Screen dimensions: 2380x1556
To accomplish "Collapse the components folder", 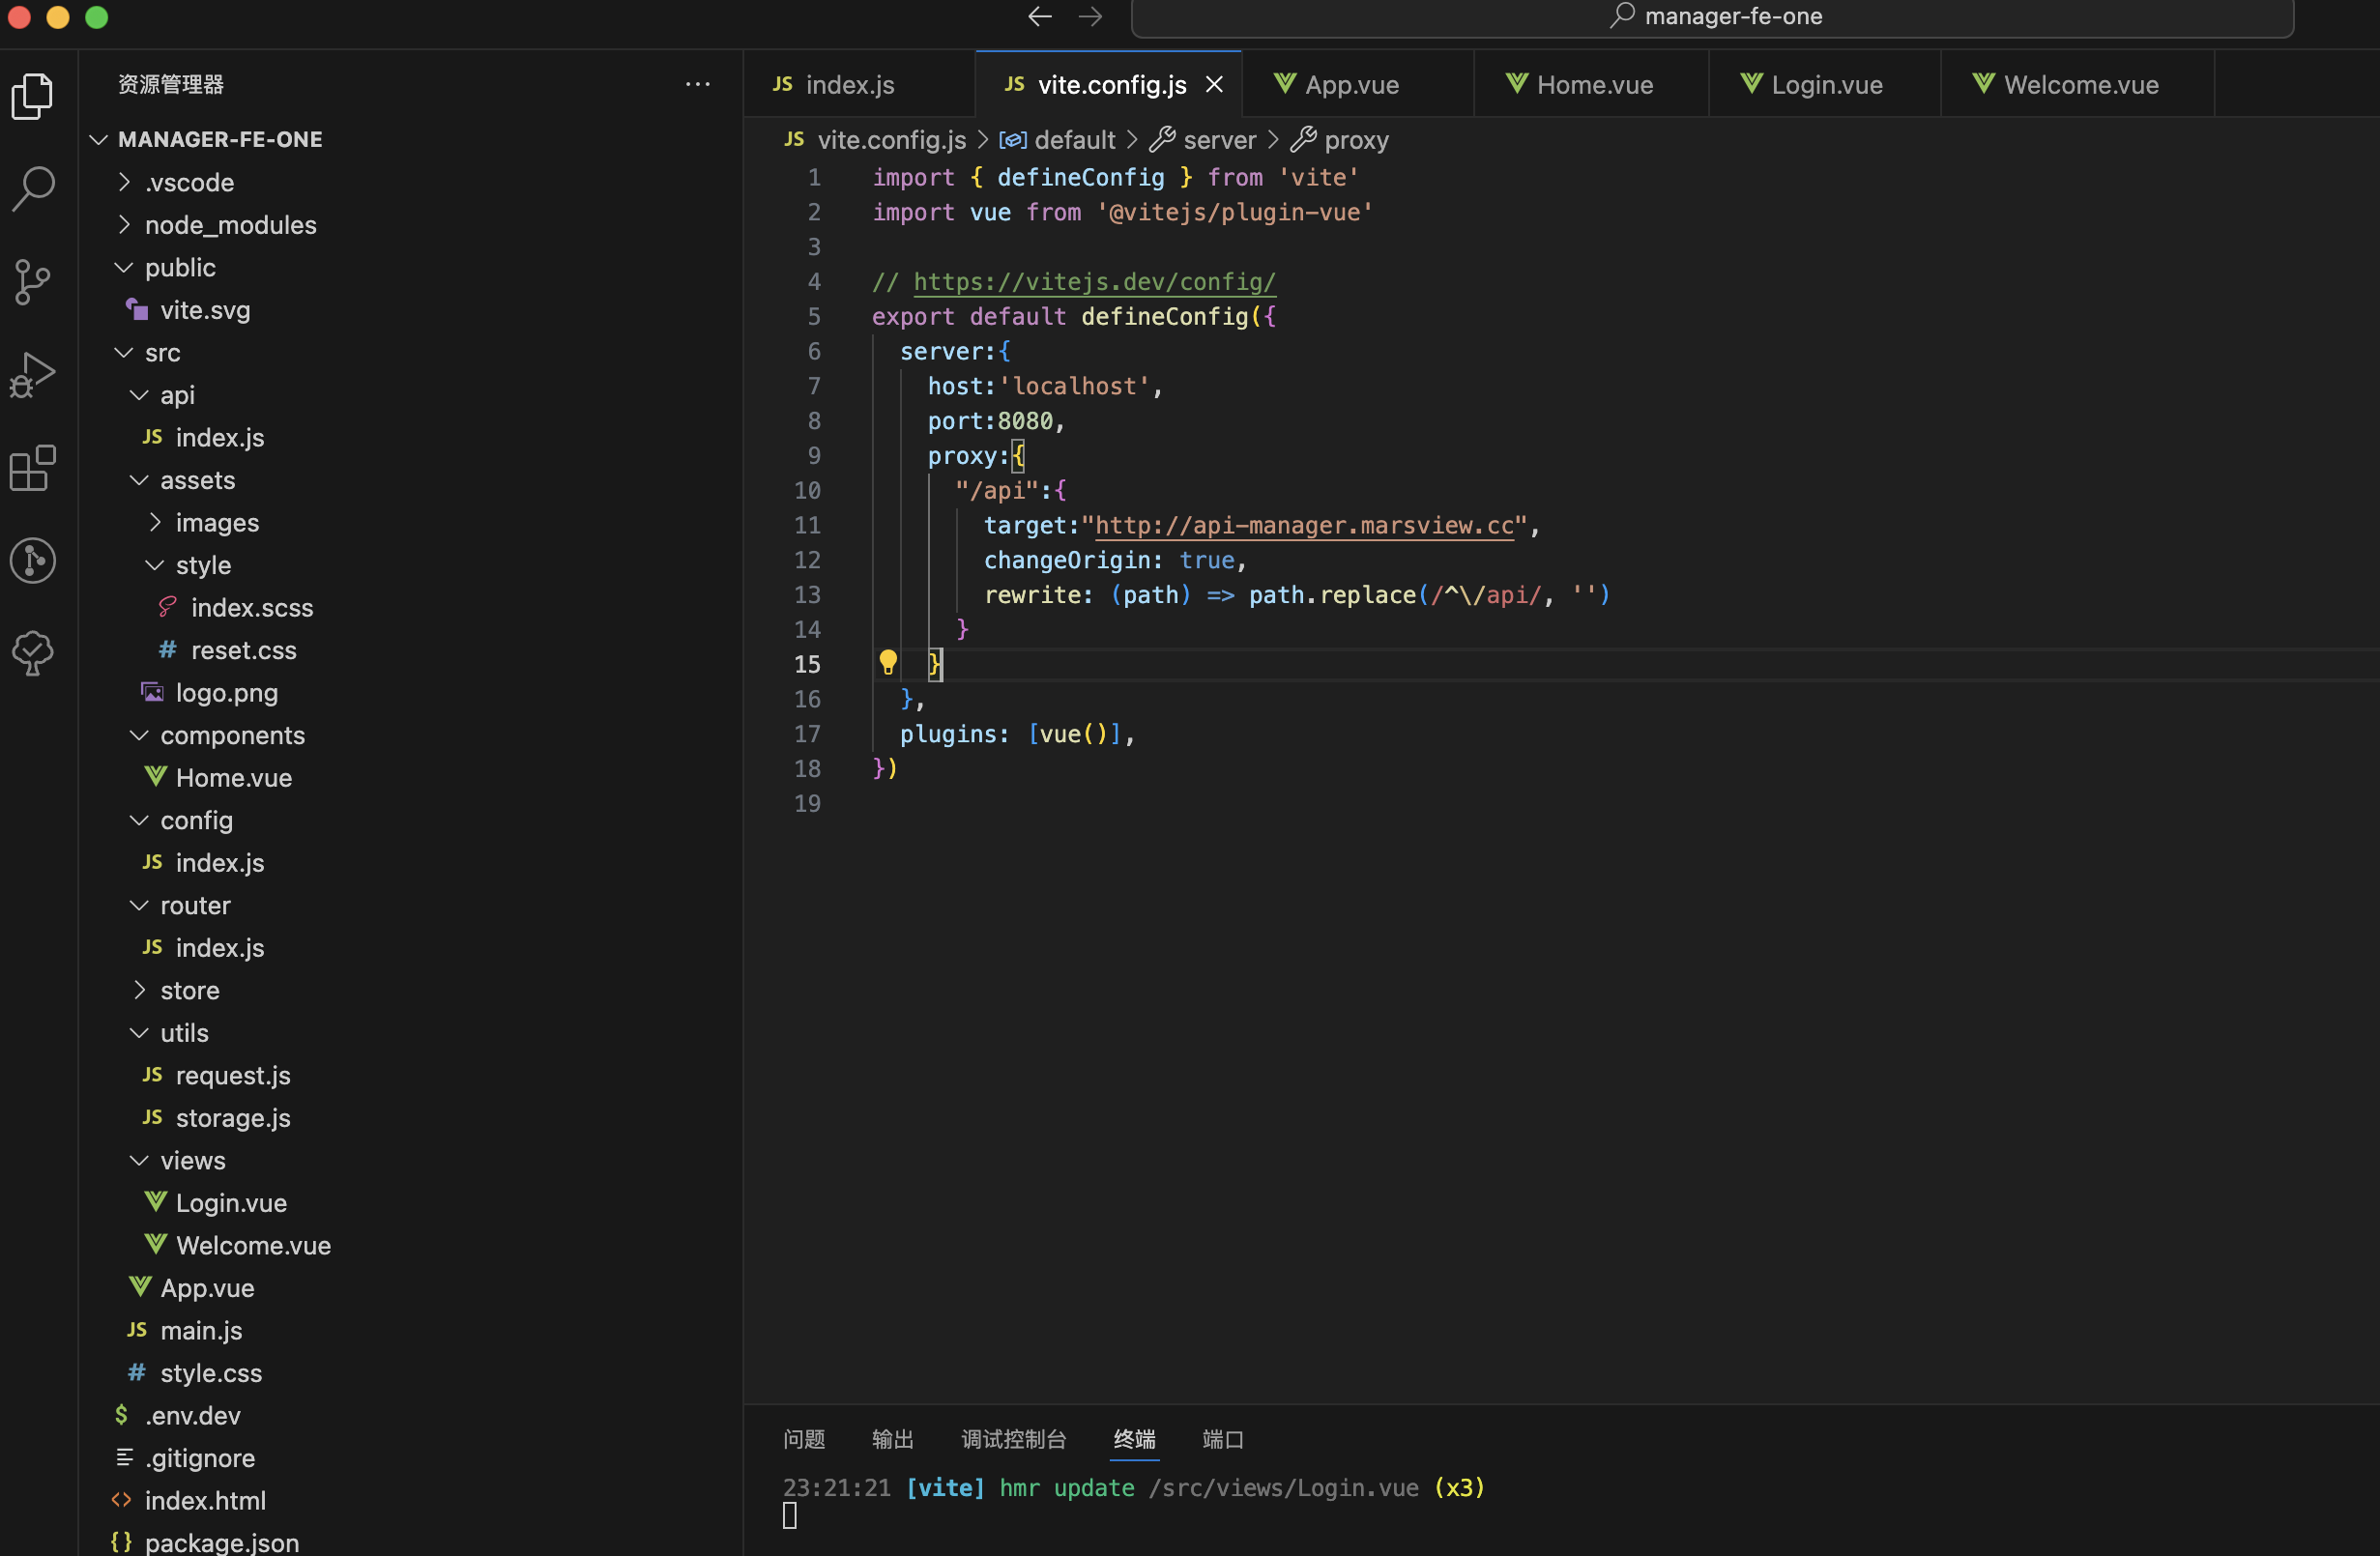I will coord(140,735).
